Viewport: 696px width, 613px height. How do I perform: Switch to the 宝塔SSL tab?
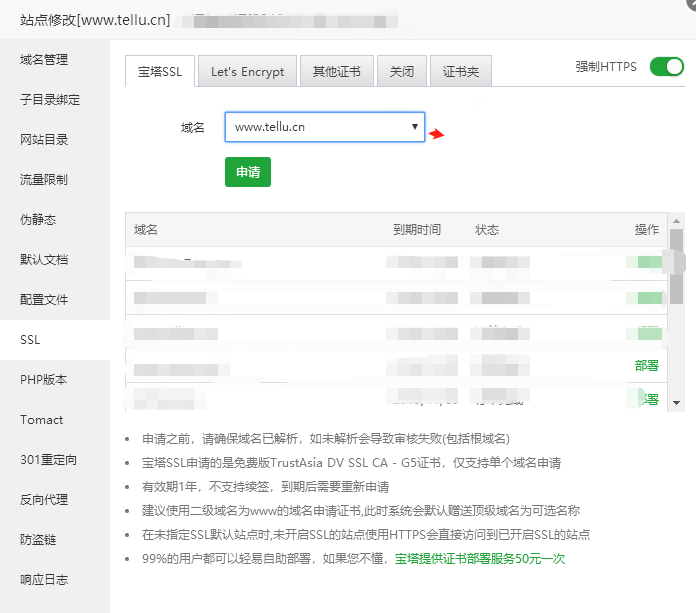coord(160,71)
